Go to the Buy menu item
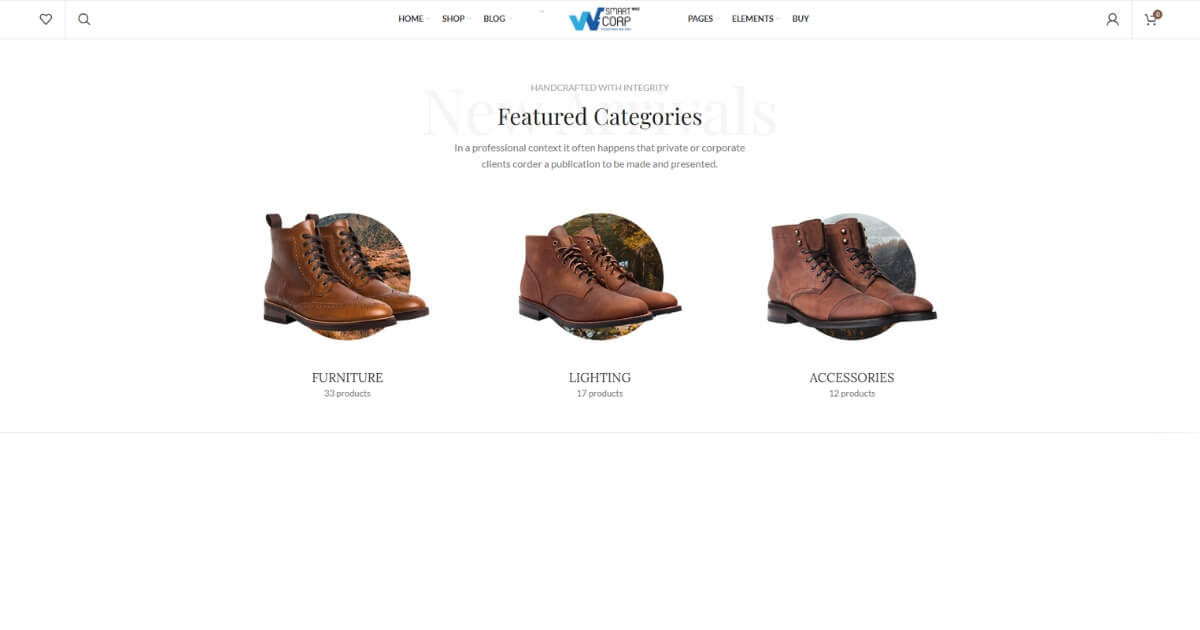Image resolution: width=1200 pixels, height=630 pixels. click(800, 19)
